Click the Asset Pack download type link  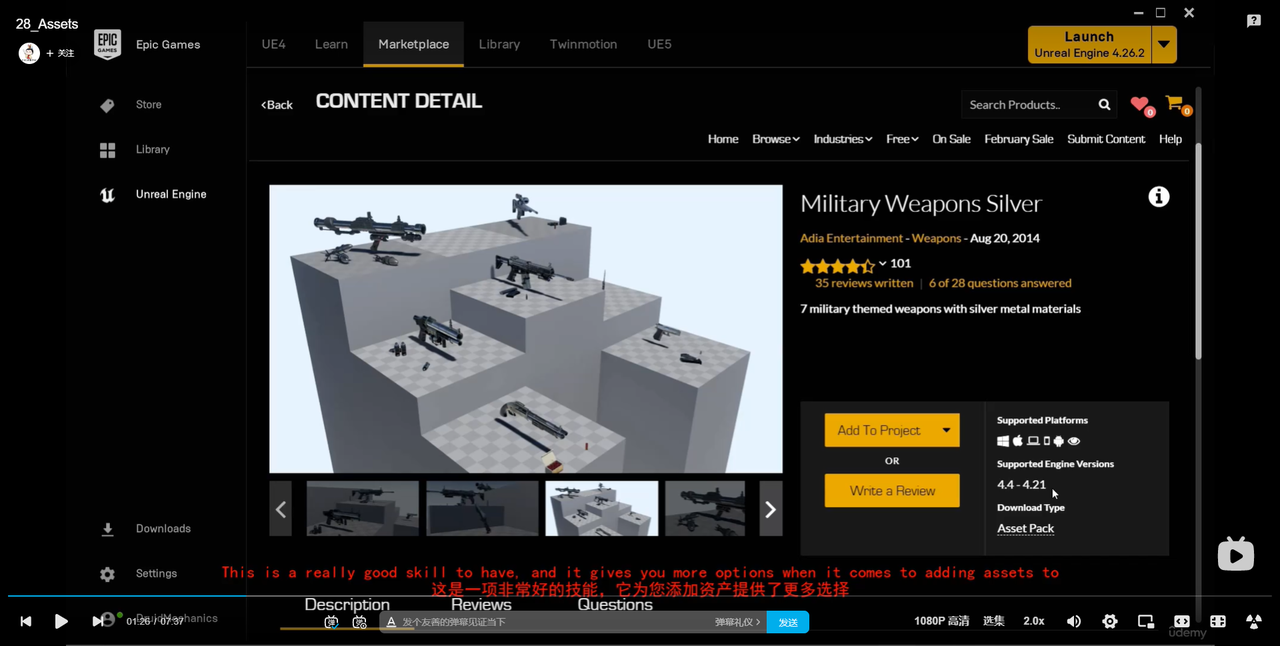(1025, 529)
